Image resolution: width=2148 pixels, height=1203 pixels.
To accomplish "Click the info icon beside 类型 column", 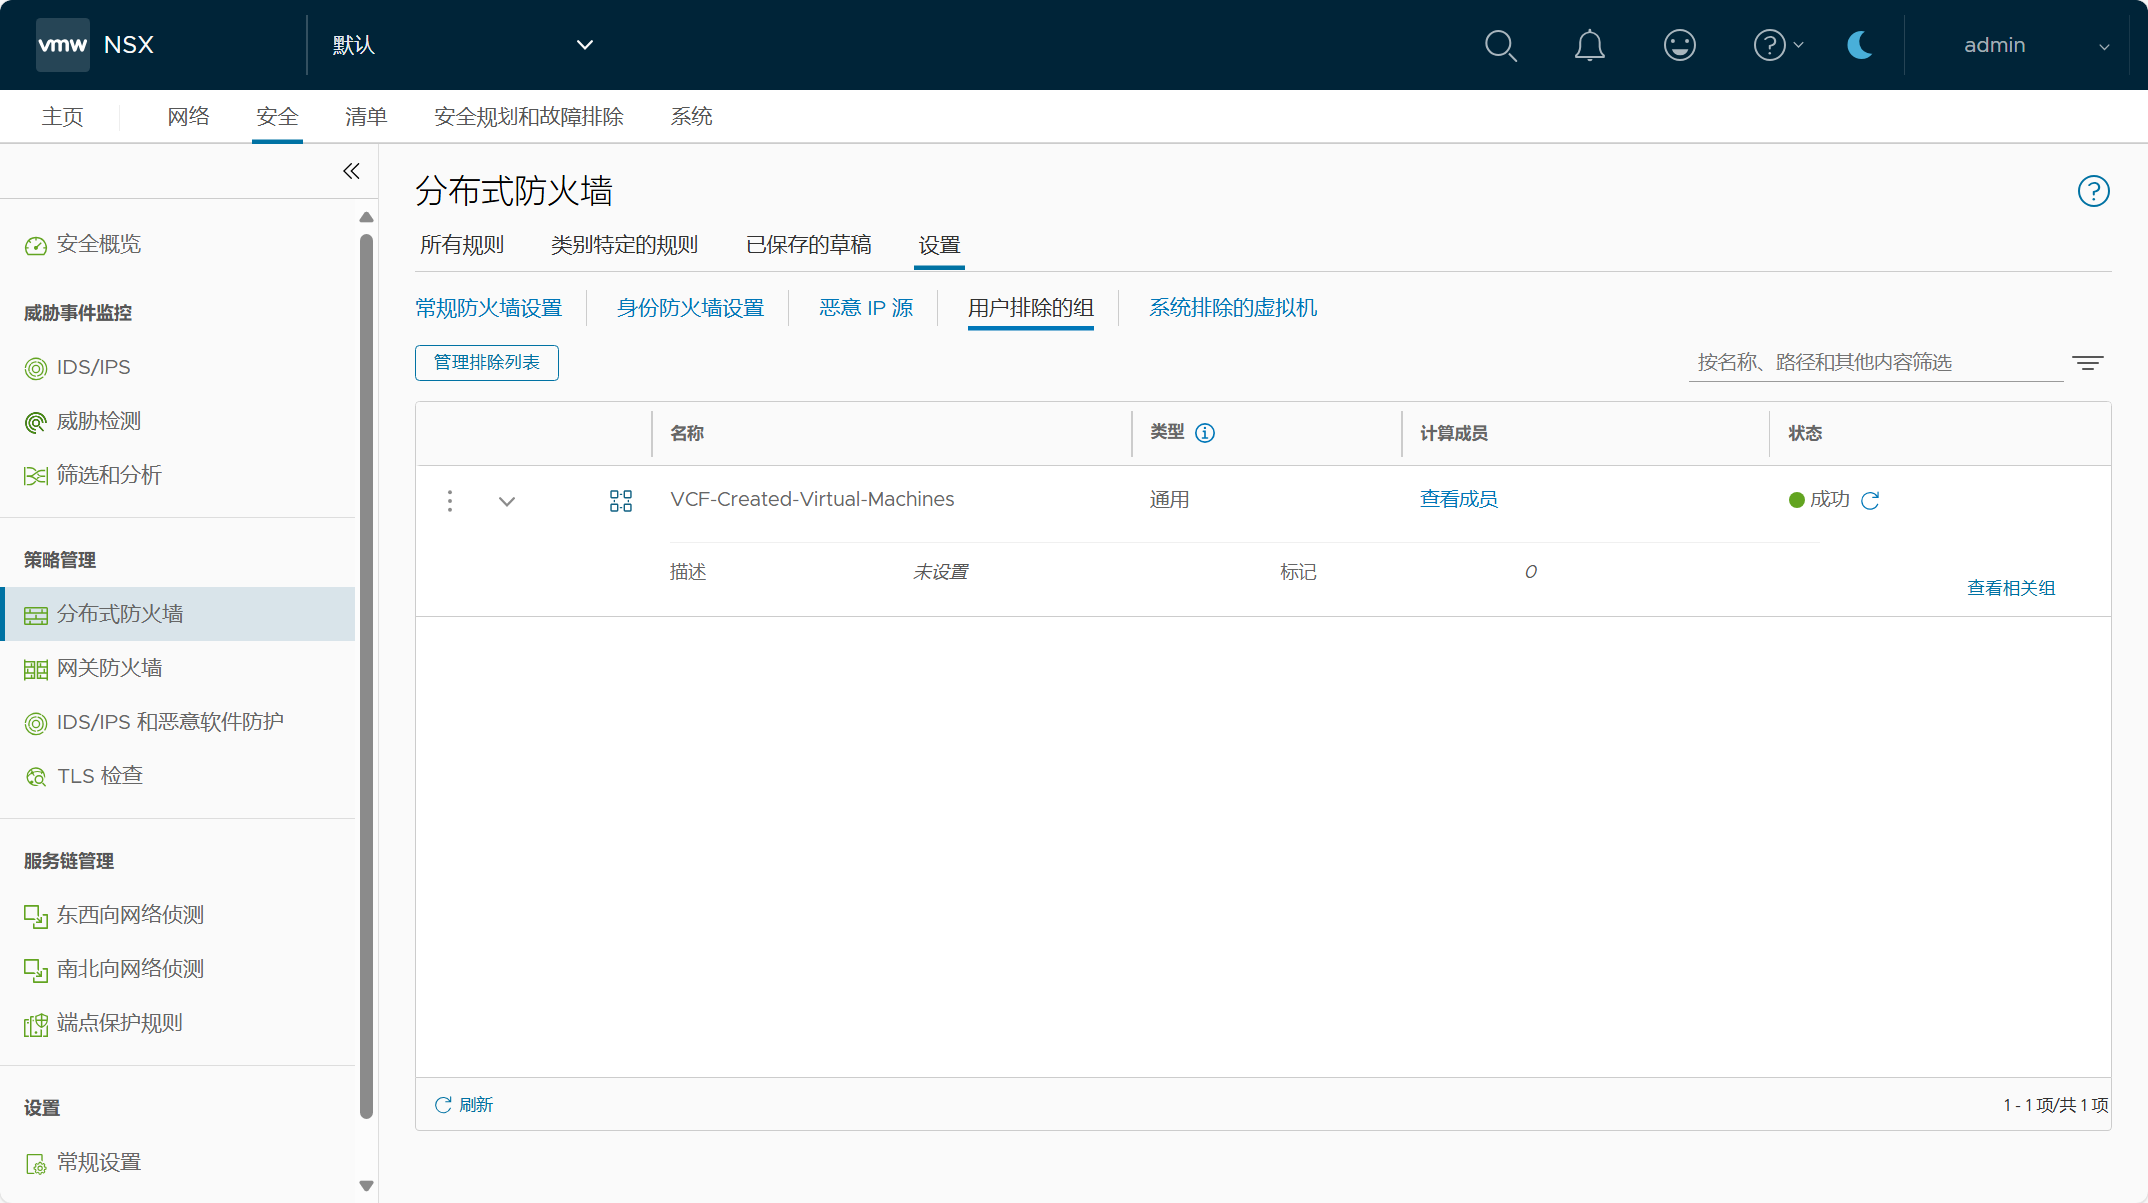I will 1205,433.
